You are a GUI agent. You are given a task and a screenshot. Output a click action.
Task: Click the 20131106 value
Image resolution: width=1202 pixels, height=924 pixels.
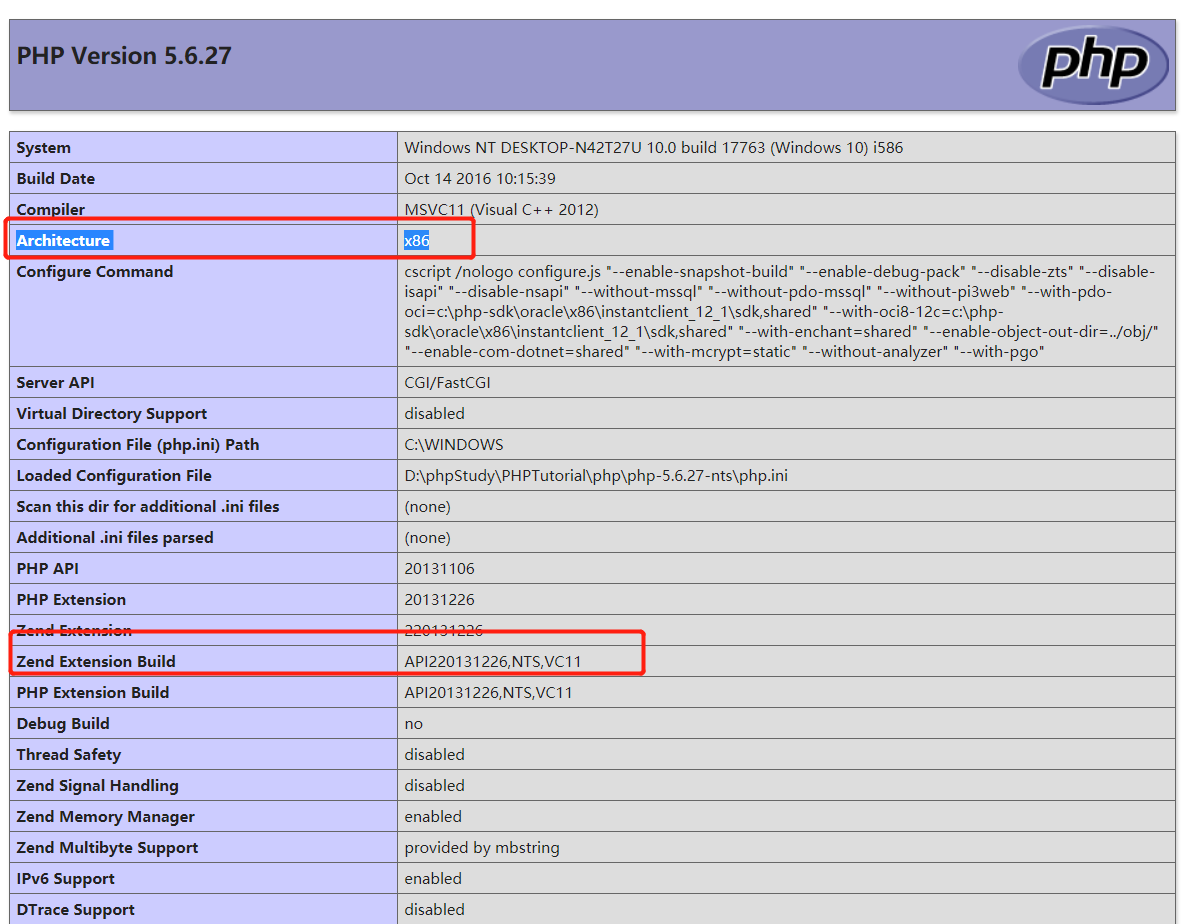pos(440,569)
